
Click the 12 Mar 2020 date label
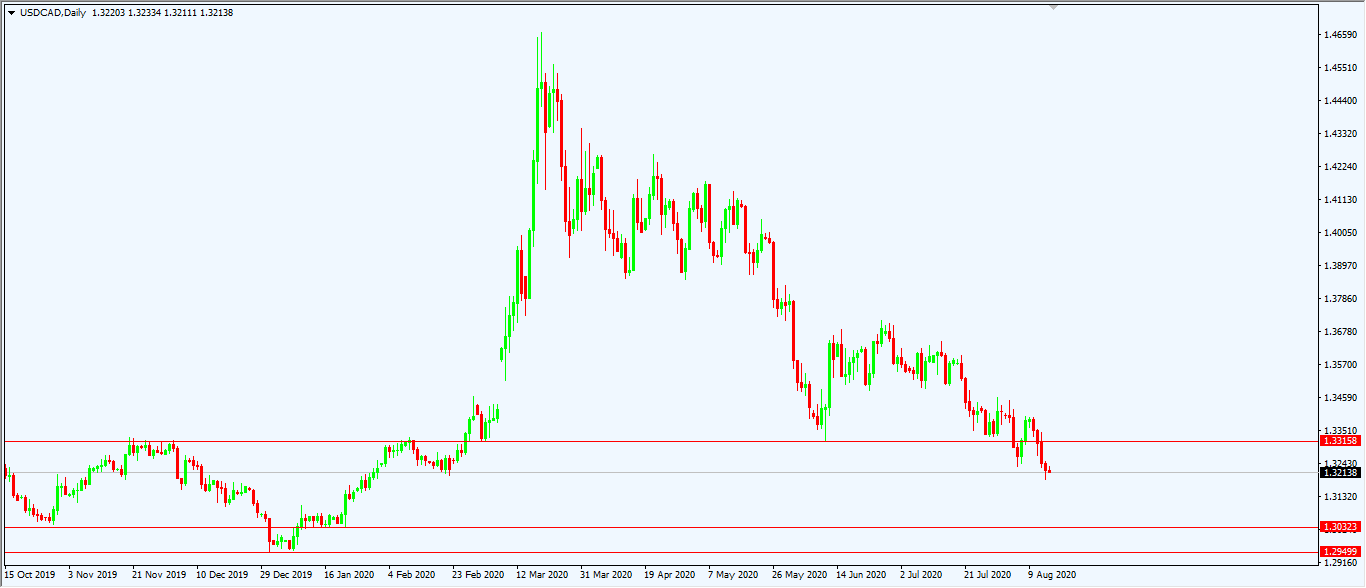click(x=542, y=575)
